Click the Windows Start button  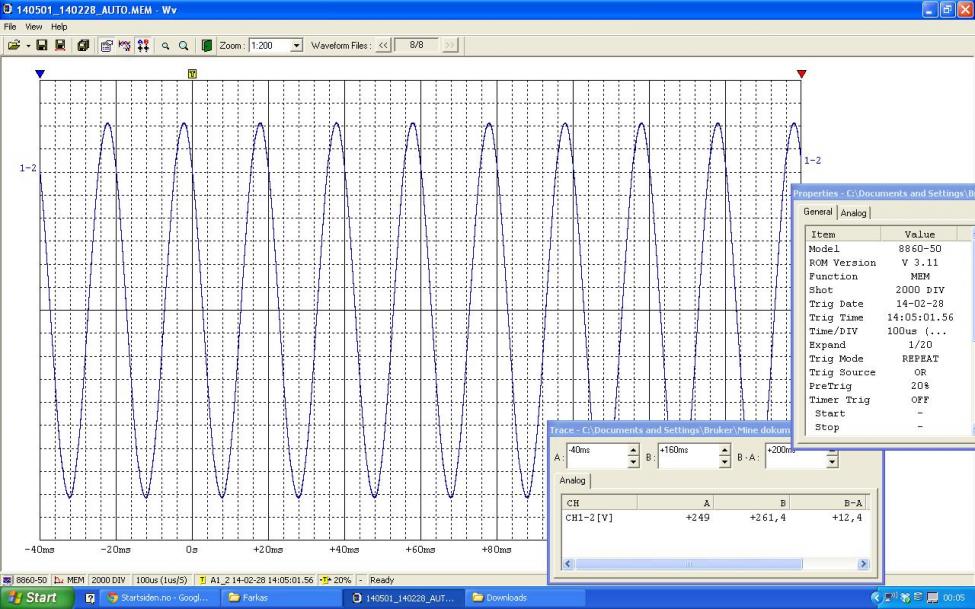(34, 598)
